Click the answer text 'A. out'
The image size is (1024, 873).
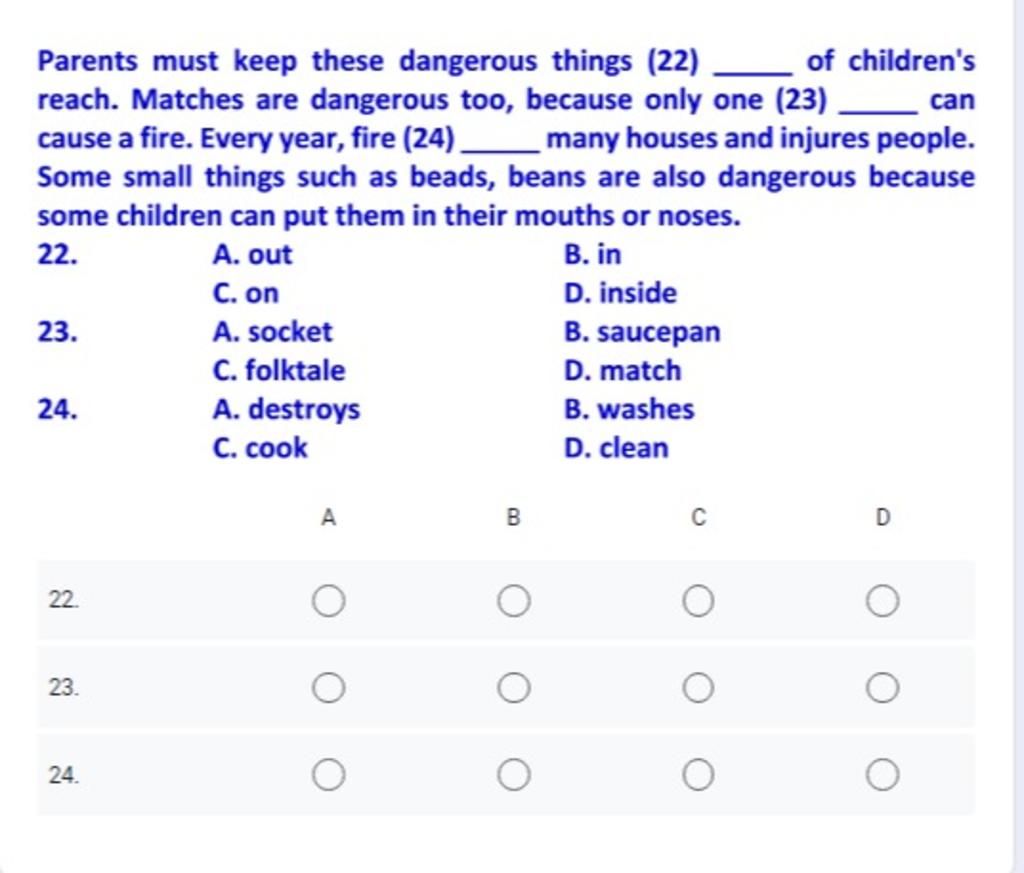252,255
